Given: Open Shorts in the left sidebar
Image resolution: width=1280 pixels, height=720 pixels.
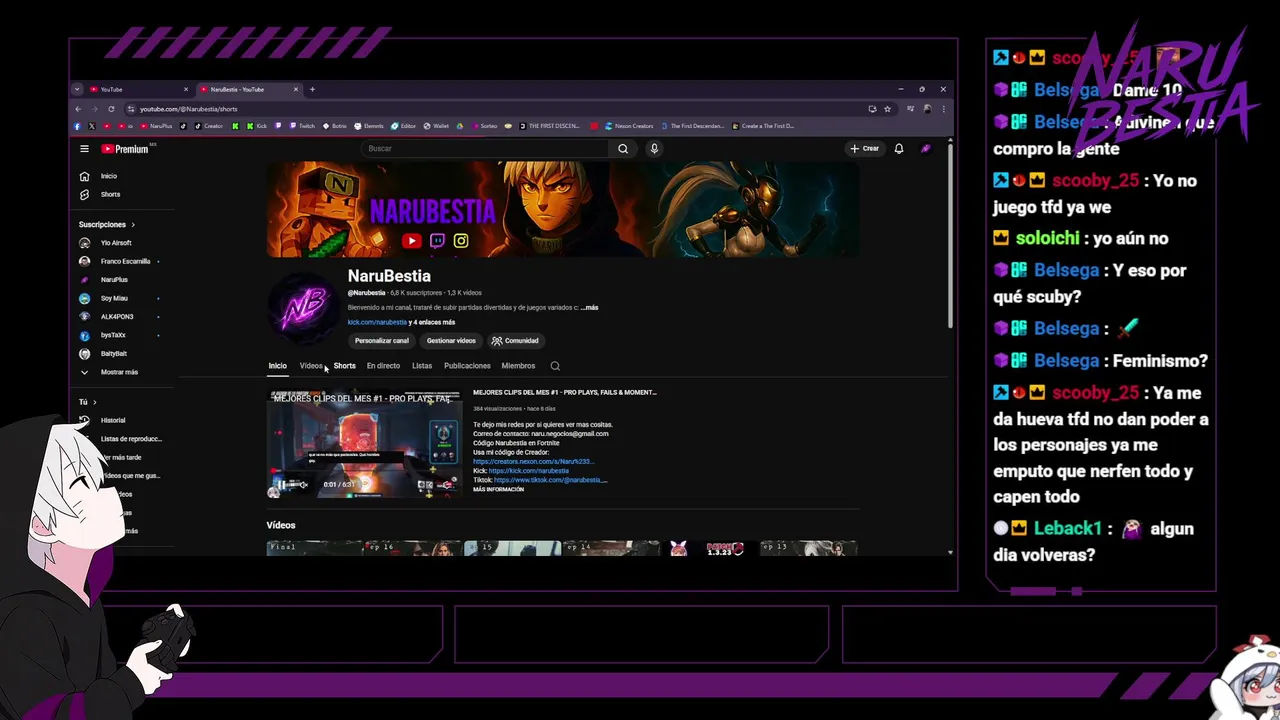Looking at the screenshot, I should (x=100, y=194).
